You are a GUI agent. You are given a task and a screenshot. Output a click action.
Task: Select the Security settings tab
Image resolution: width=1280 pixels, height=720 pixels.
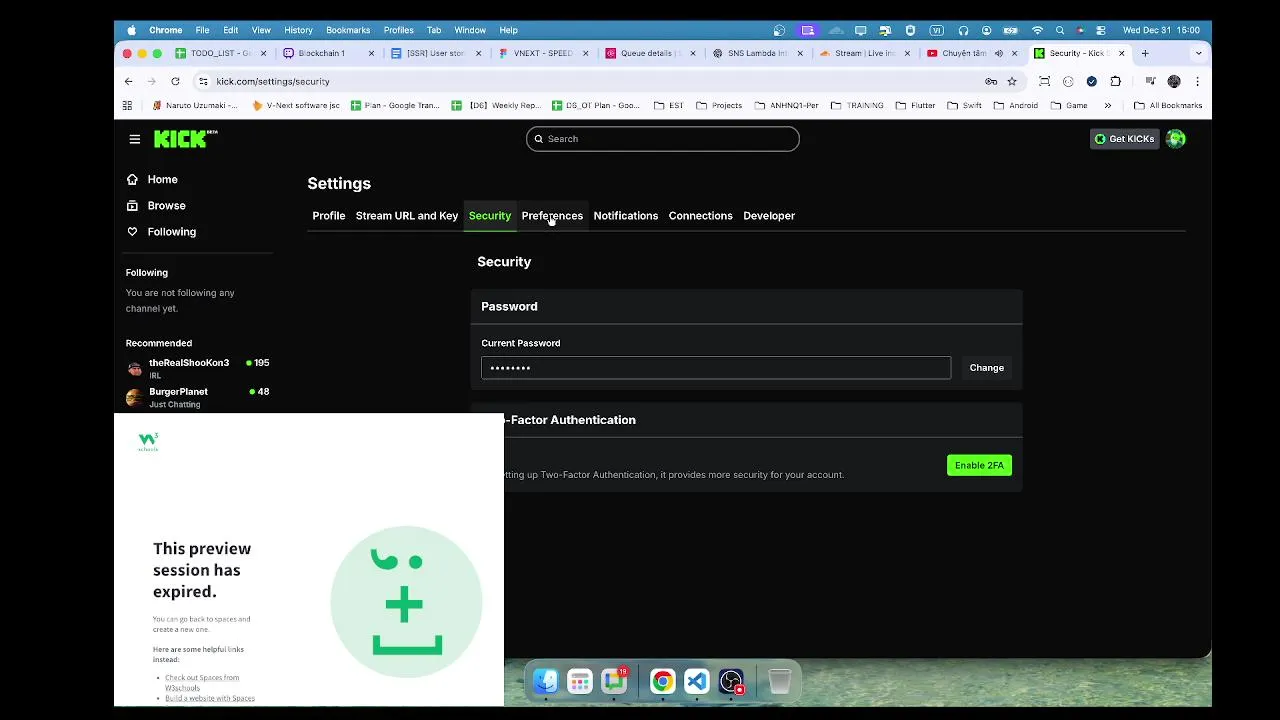click(x=490, y=215)
